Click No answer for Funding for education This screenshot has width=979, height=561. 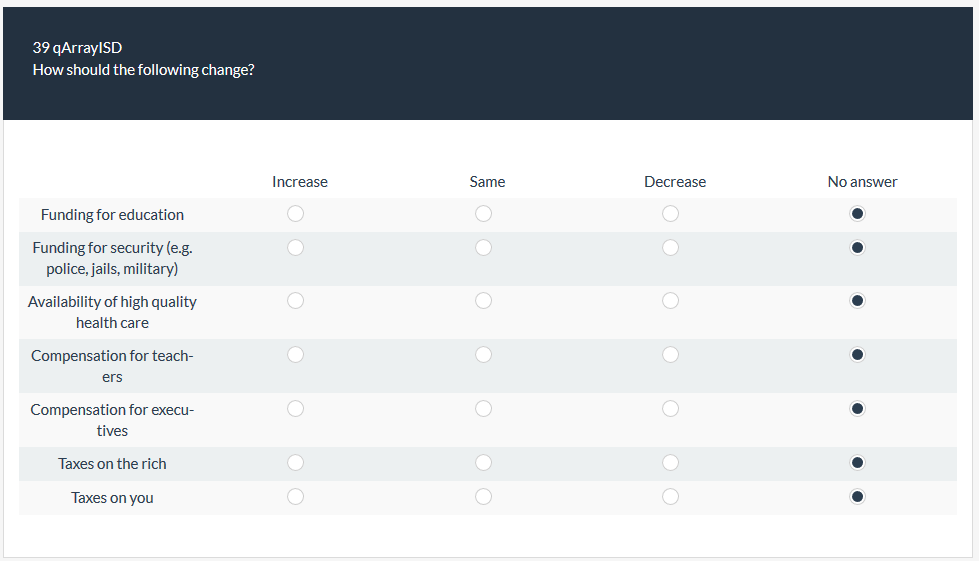858,214
